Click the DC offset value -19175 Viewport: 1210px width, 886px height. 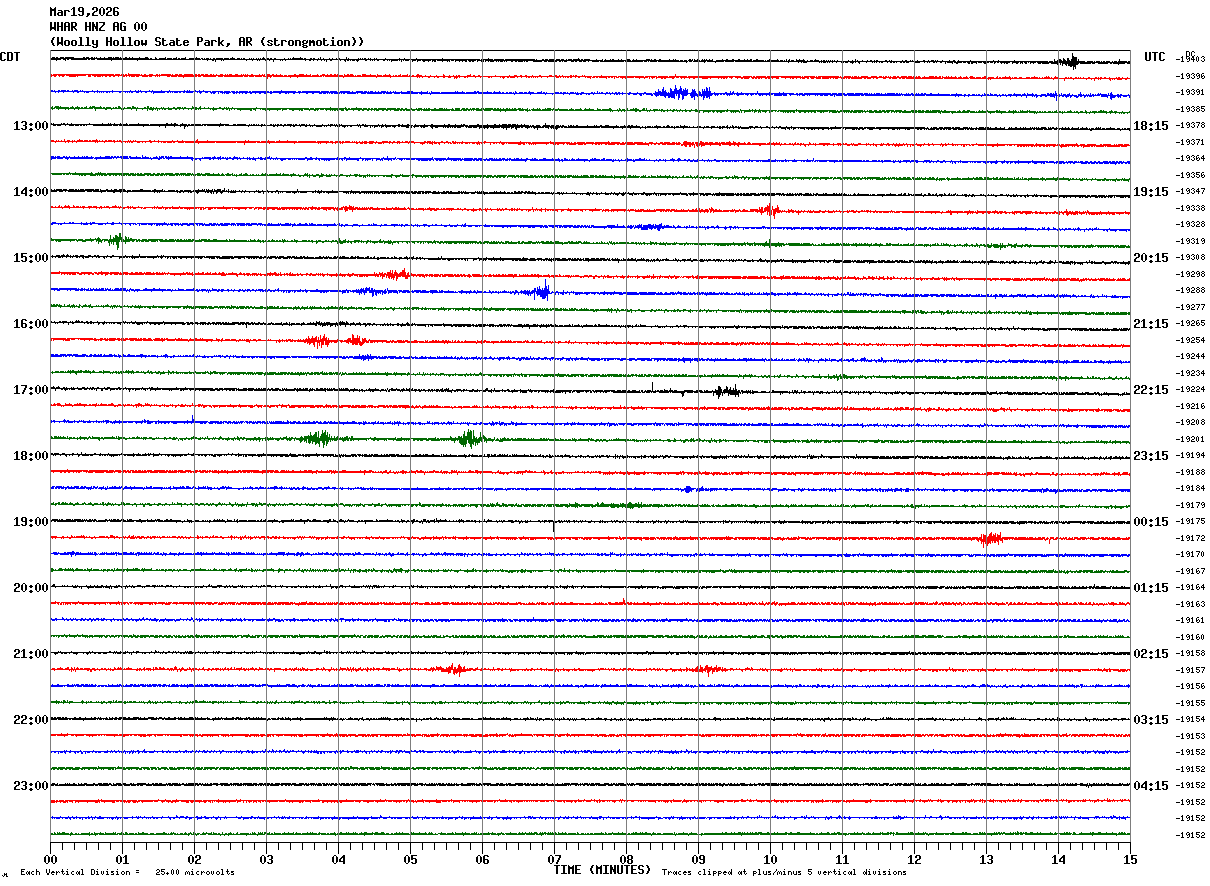(x=1190, y=521)
